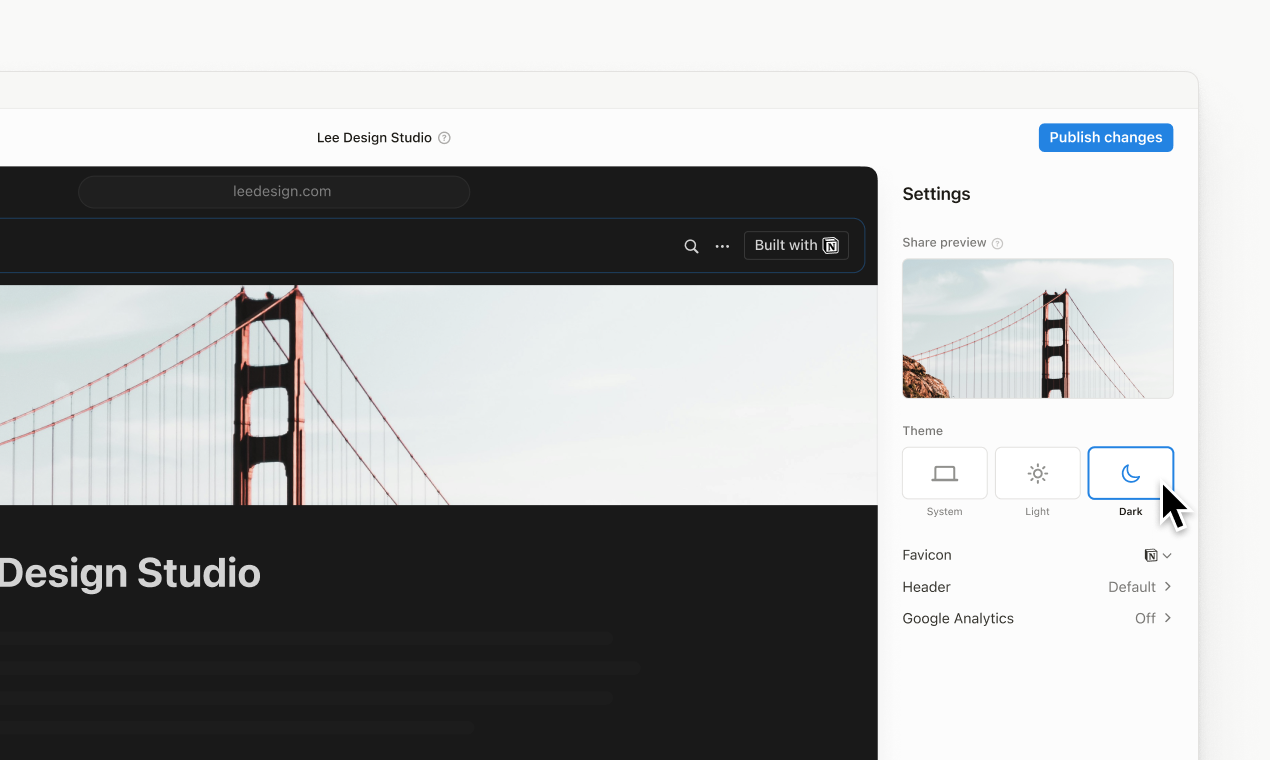
Task: Click the Share preview bridge thumbnail
Action: click(1037, 328)
